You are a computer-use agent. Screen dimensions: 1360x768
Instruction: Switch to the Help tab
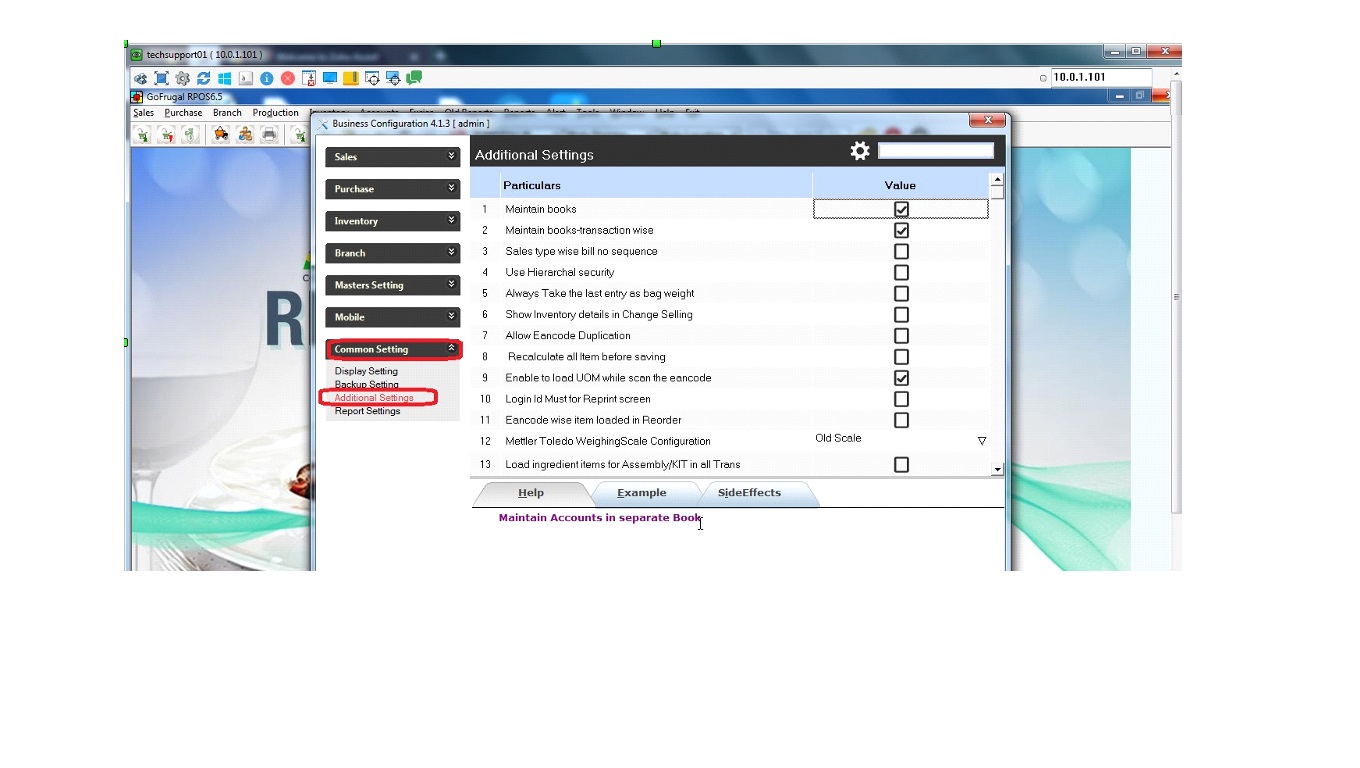(x=531, y=493)
